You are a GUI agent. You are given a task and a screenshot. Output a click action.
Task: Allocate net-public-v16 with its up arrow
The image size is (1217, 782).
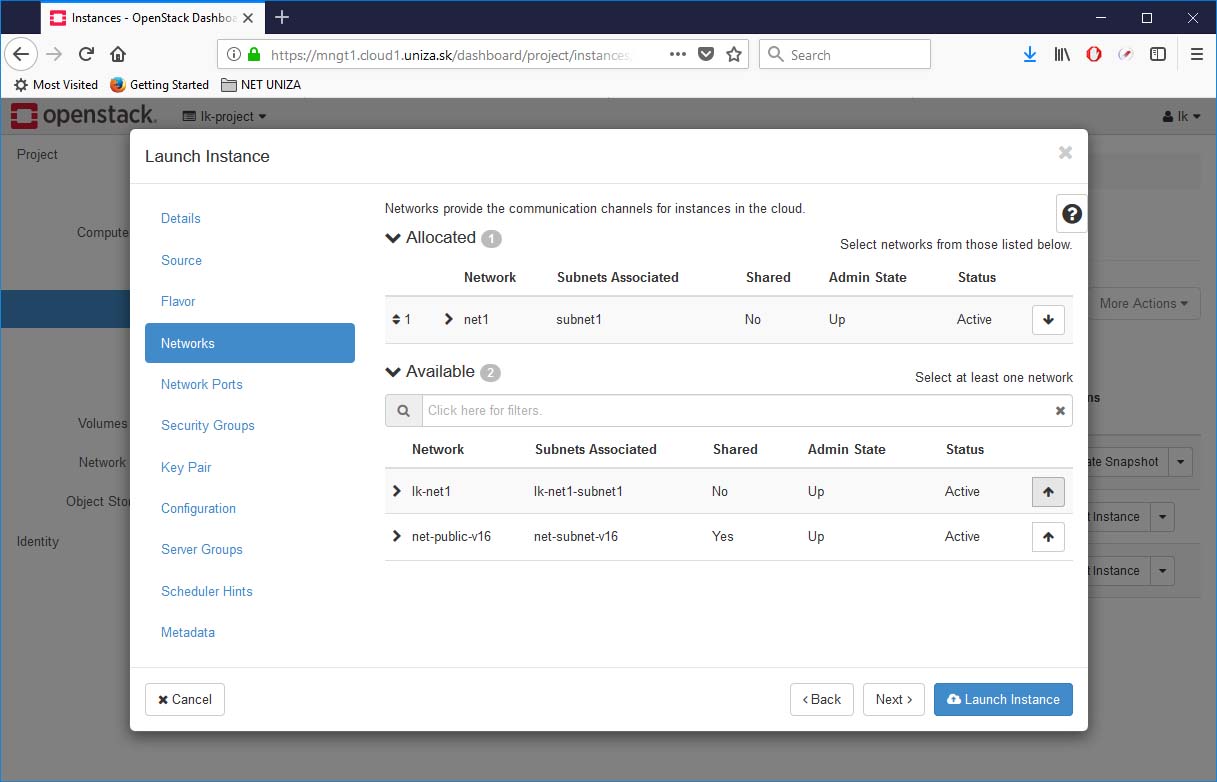point(1048,537)
